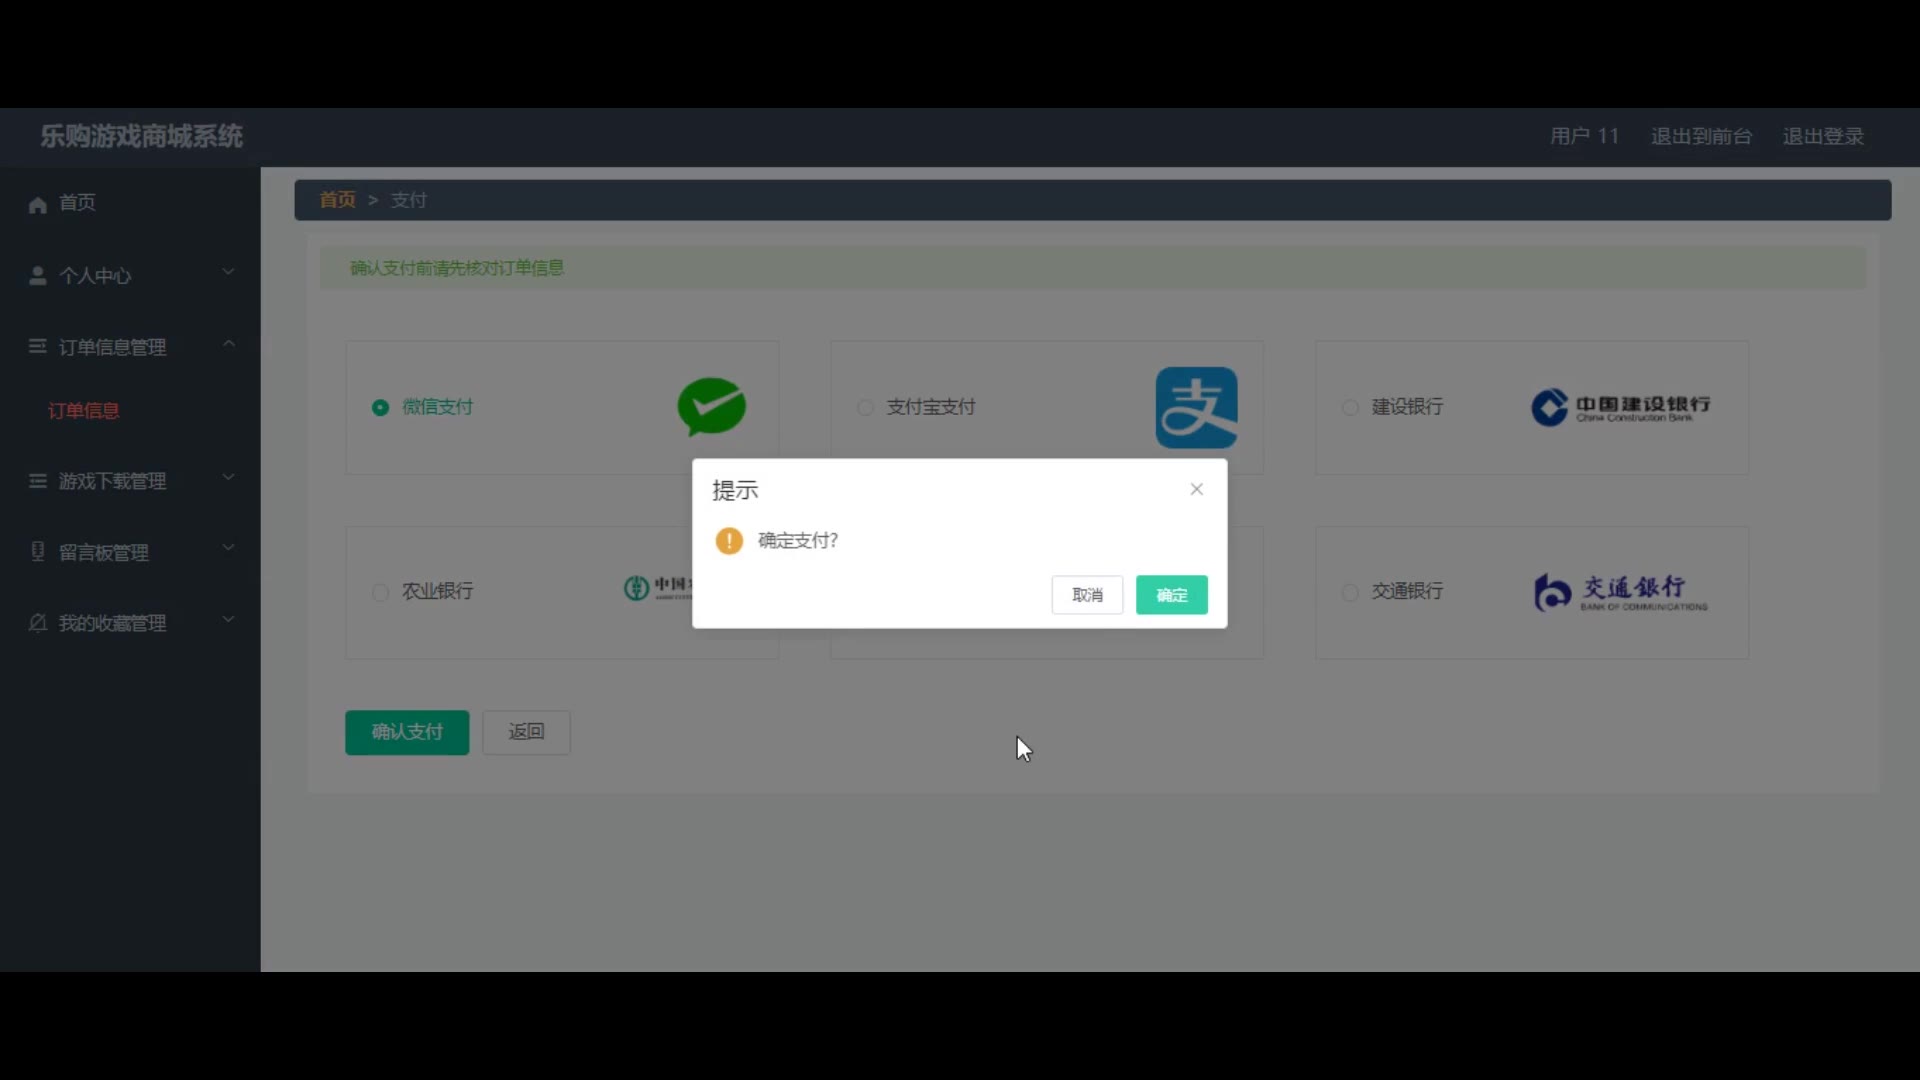Screen dimensions: 1920x1080
Task: Click the China Construction Bank logo
Action: (x=1620, y=407)
